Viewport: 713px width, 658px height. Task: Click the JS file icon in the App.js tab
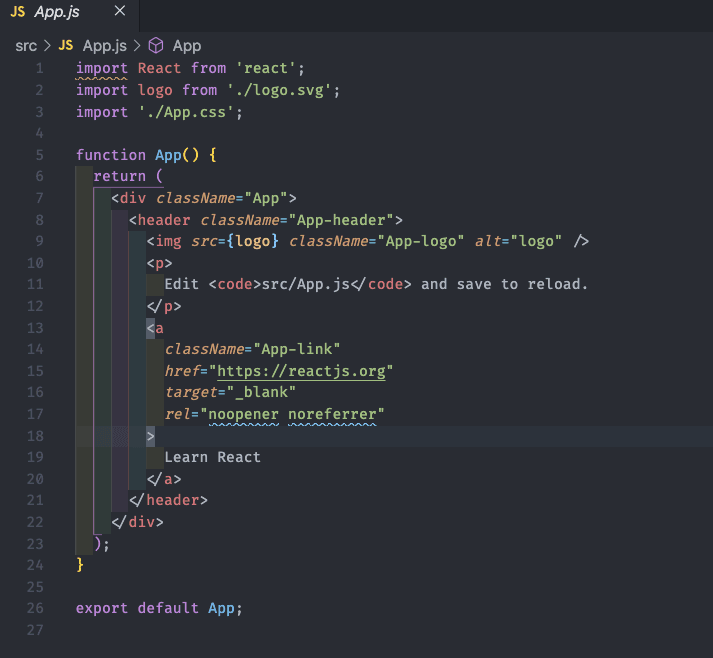[x=17, y=13]
